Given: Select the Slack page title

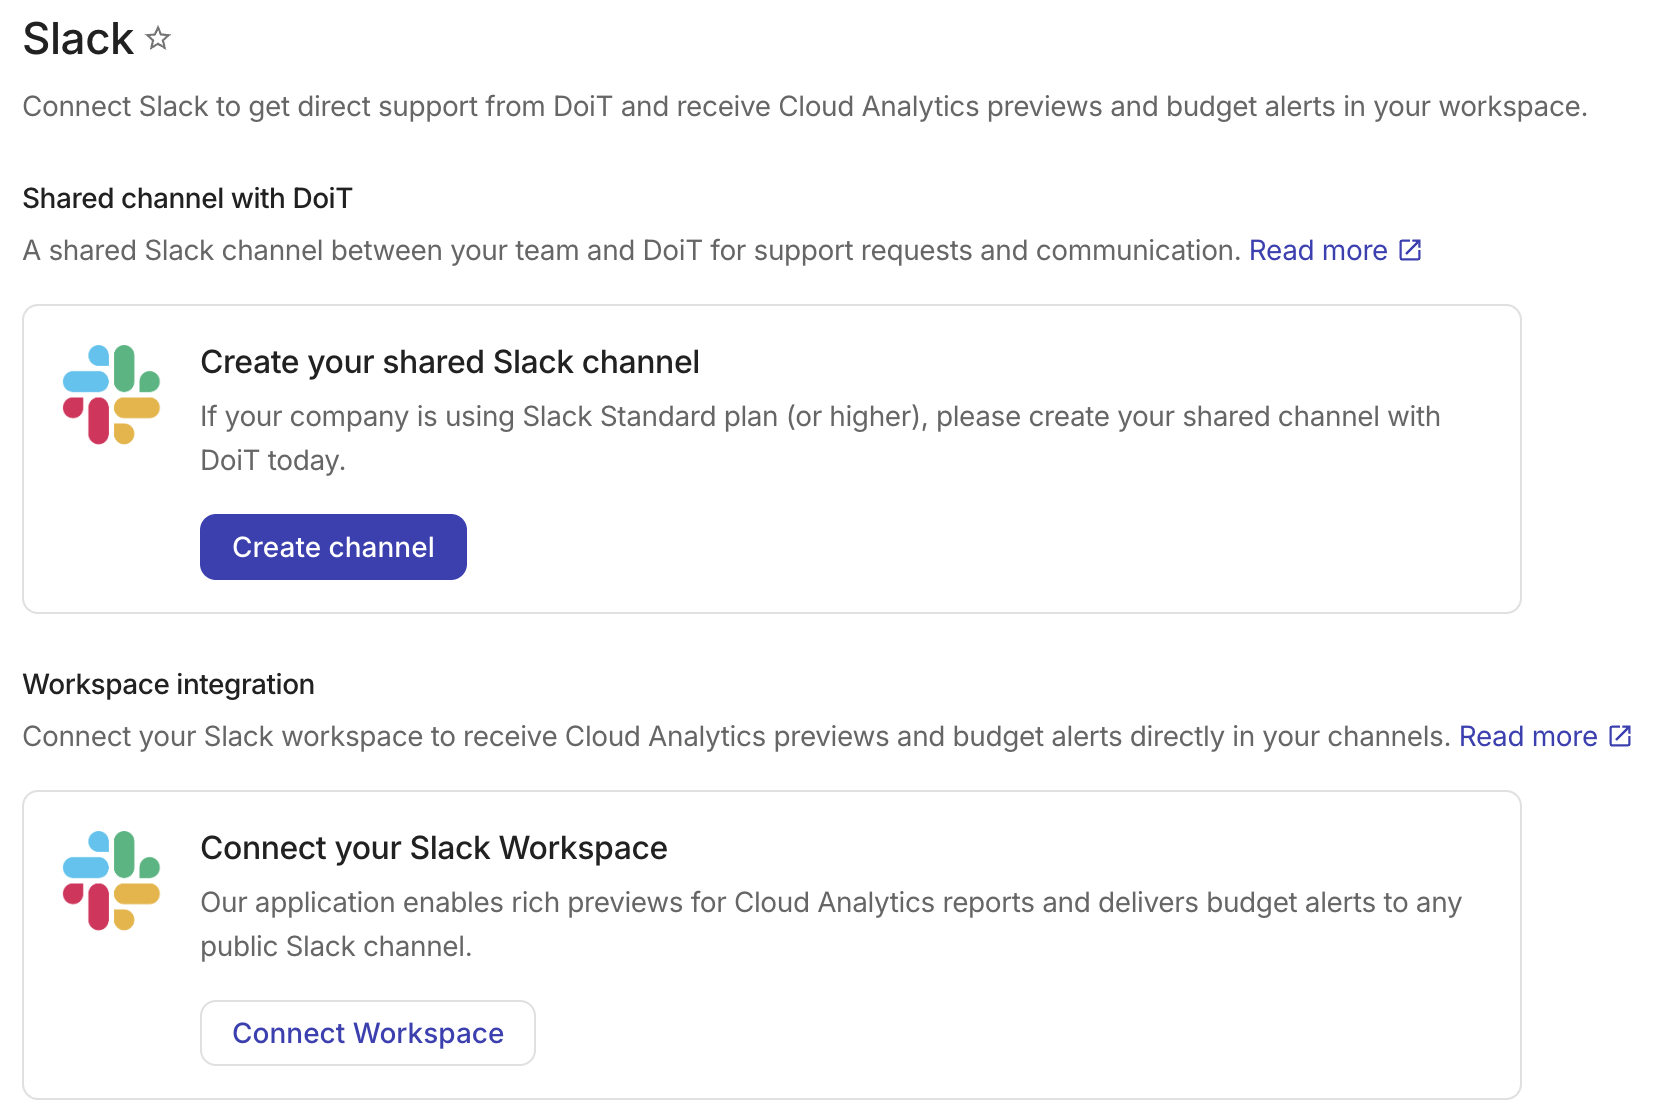Looking at the screenshot, I should point(78,39).
